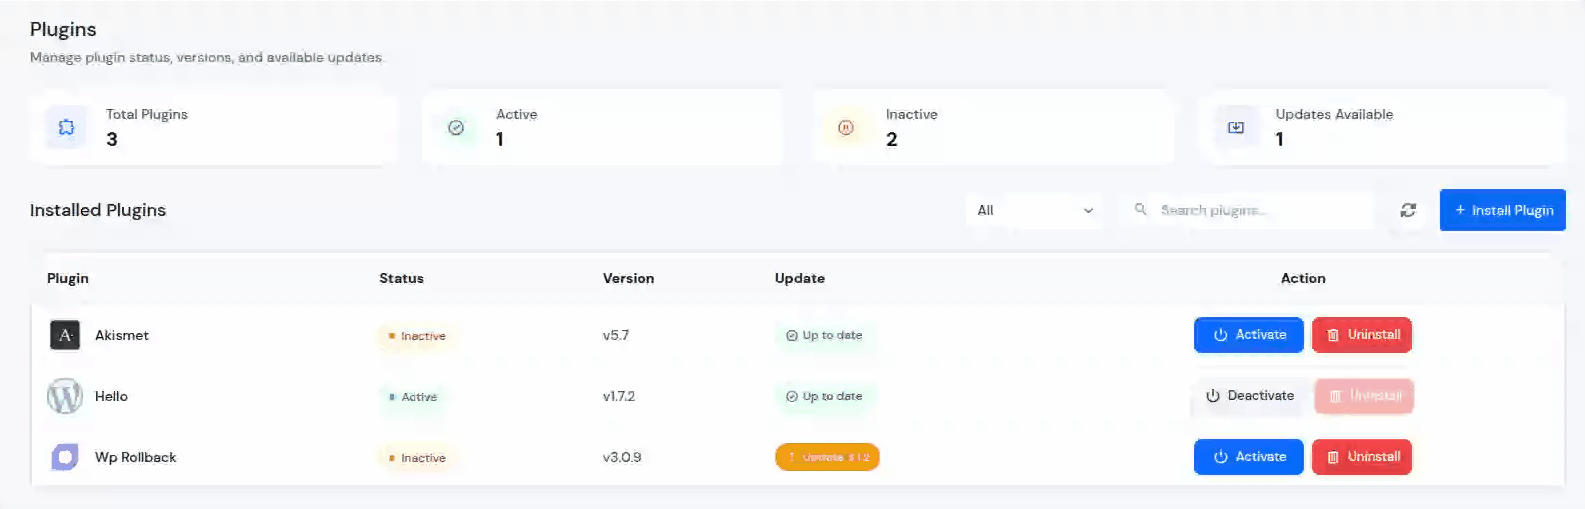Viewport: 1585px width, 509px height.
Task: Click the Status column header
Action: coord(401,278)
